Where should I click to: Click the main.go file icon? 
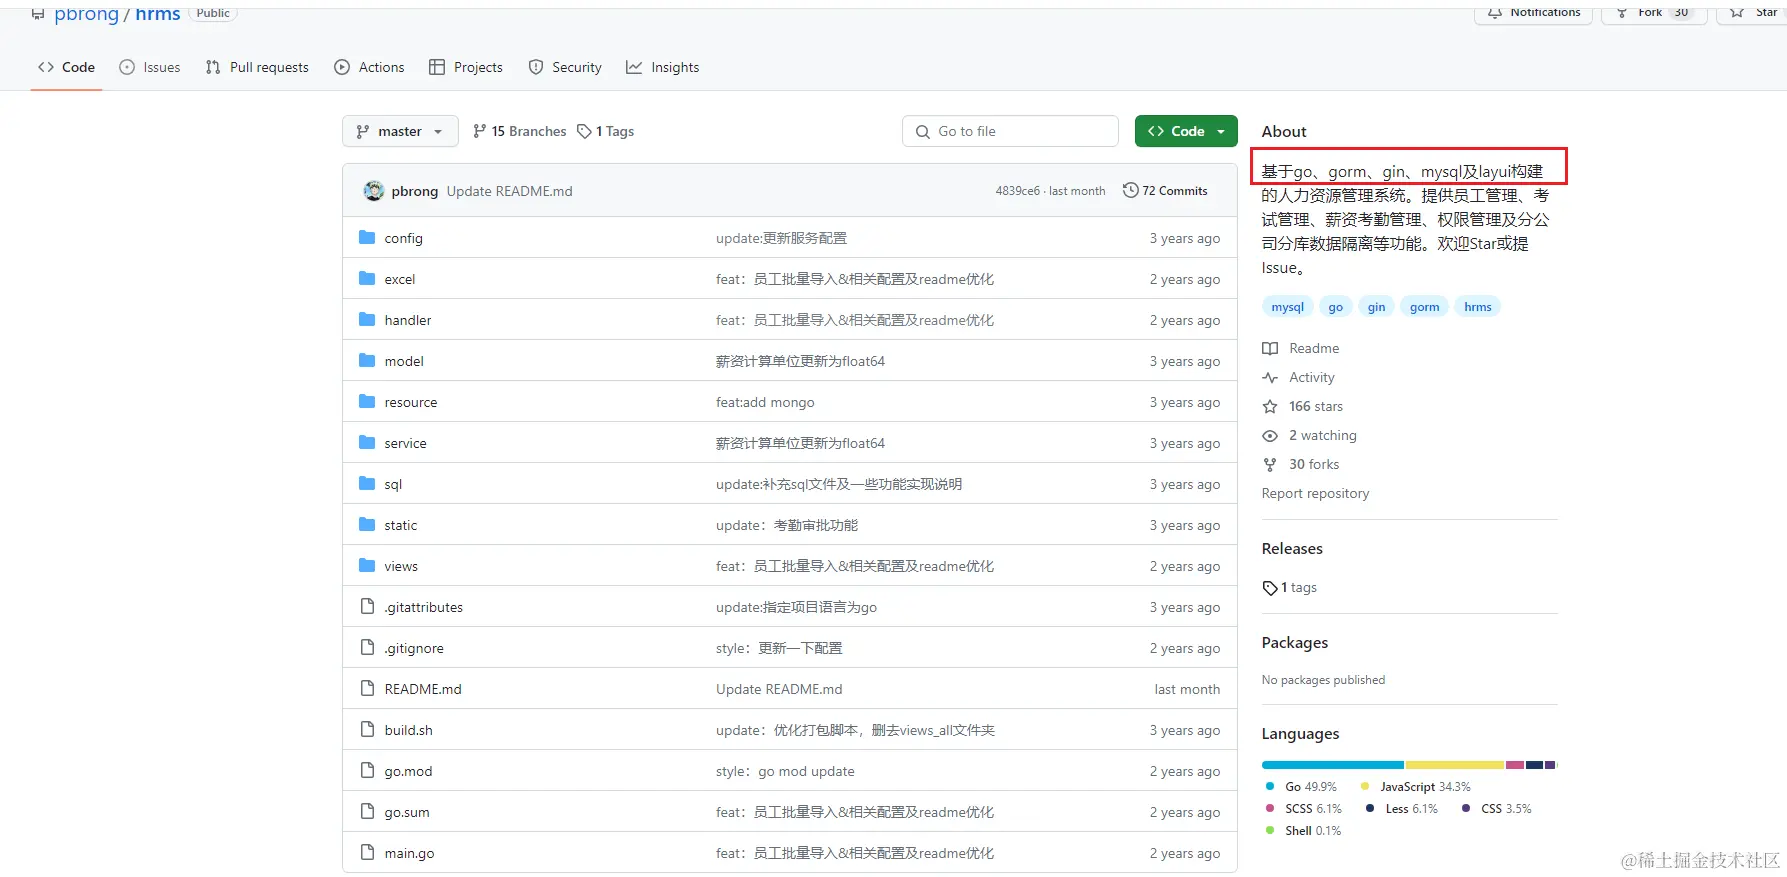[x=367, y=853]
